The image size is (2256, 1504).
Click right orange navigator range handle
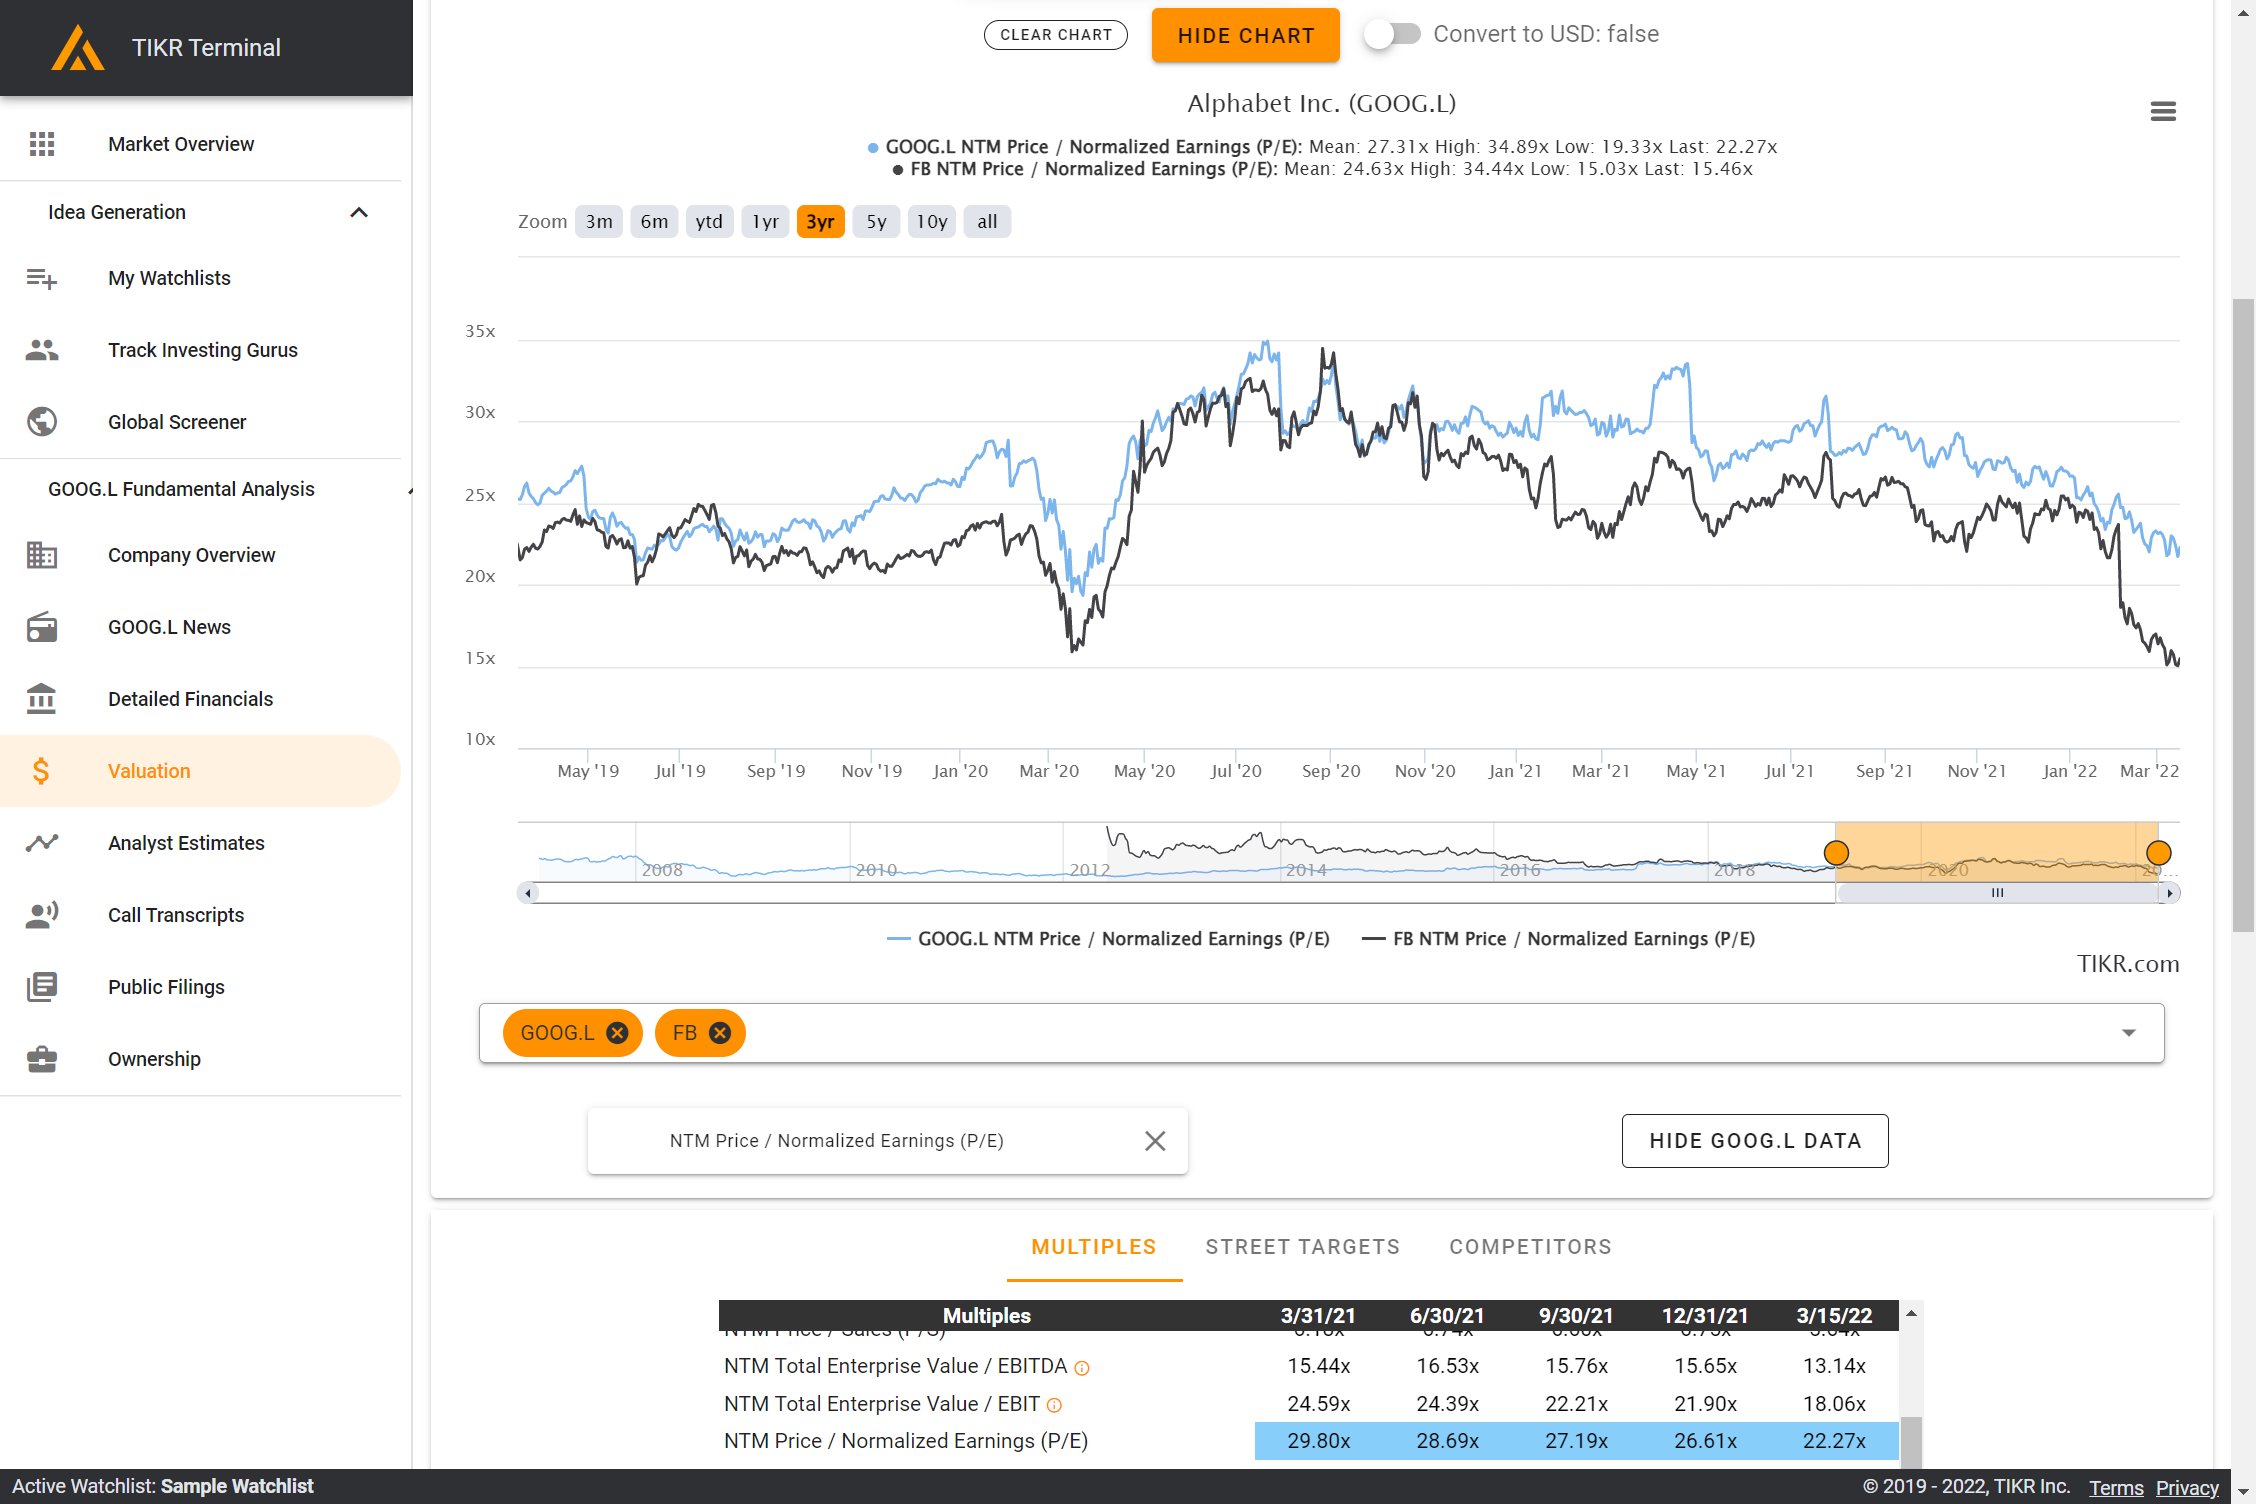click(x=2159, y=853)
